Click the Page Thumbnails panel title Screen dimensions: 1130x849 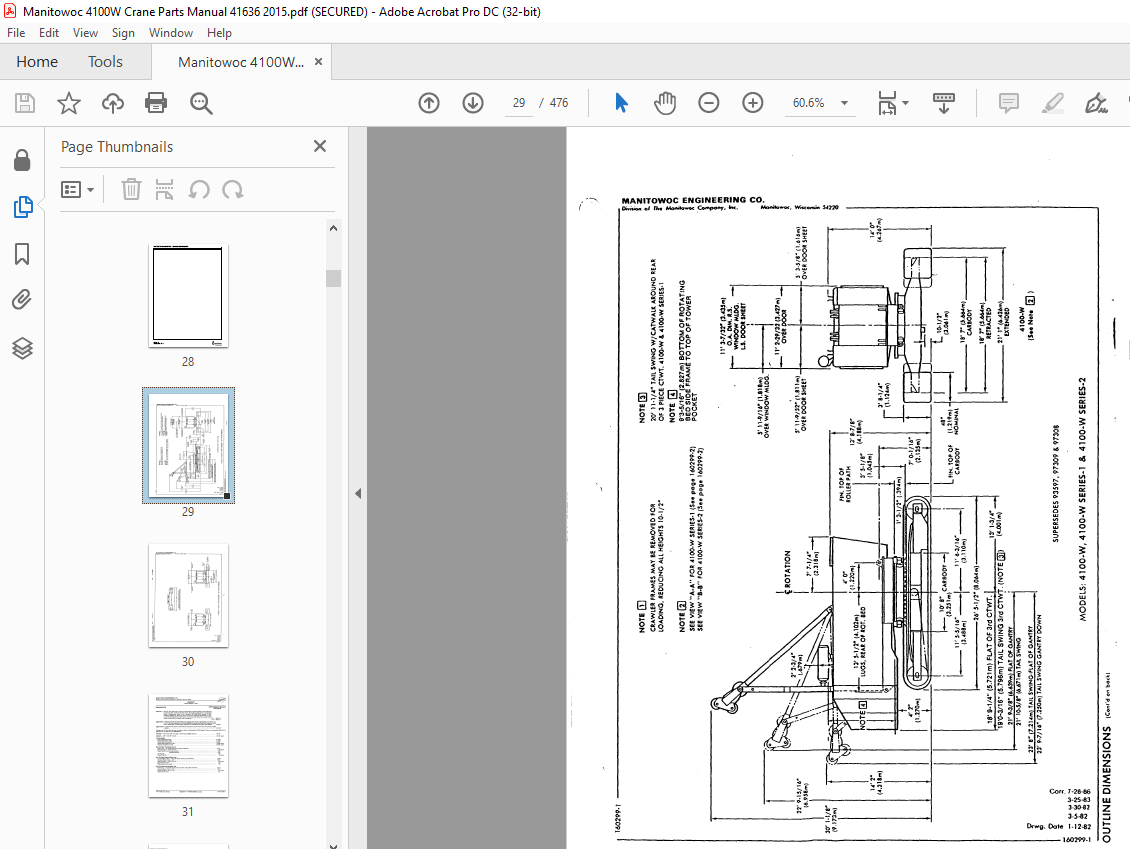pyautogui.click(x=117, y=147)
